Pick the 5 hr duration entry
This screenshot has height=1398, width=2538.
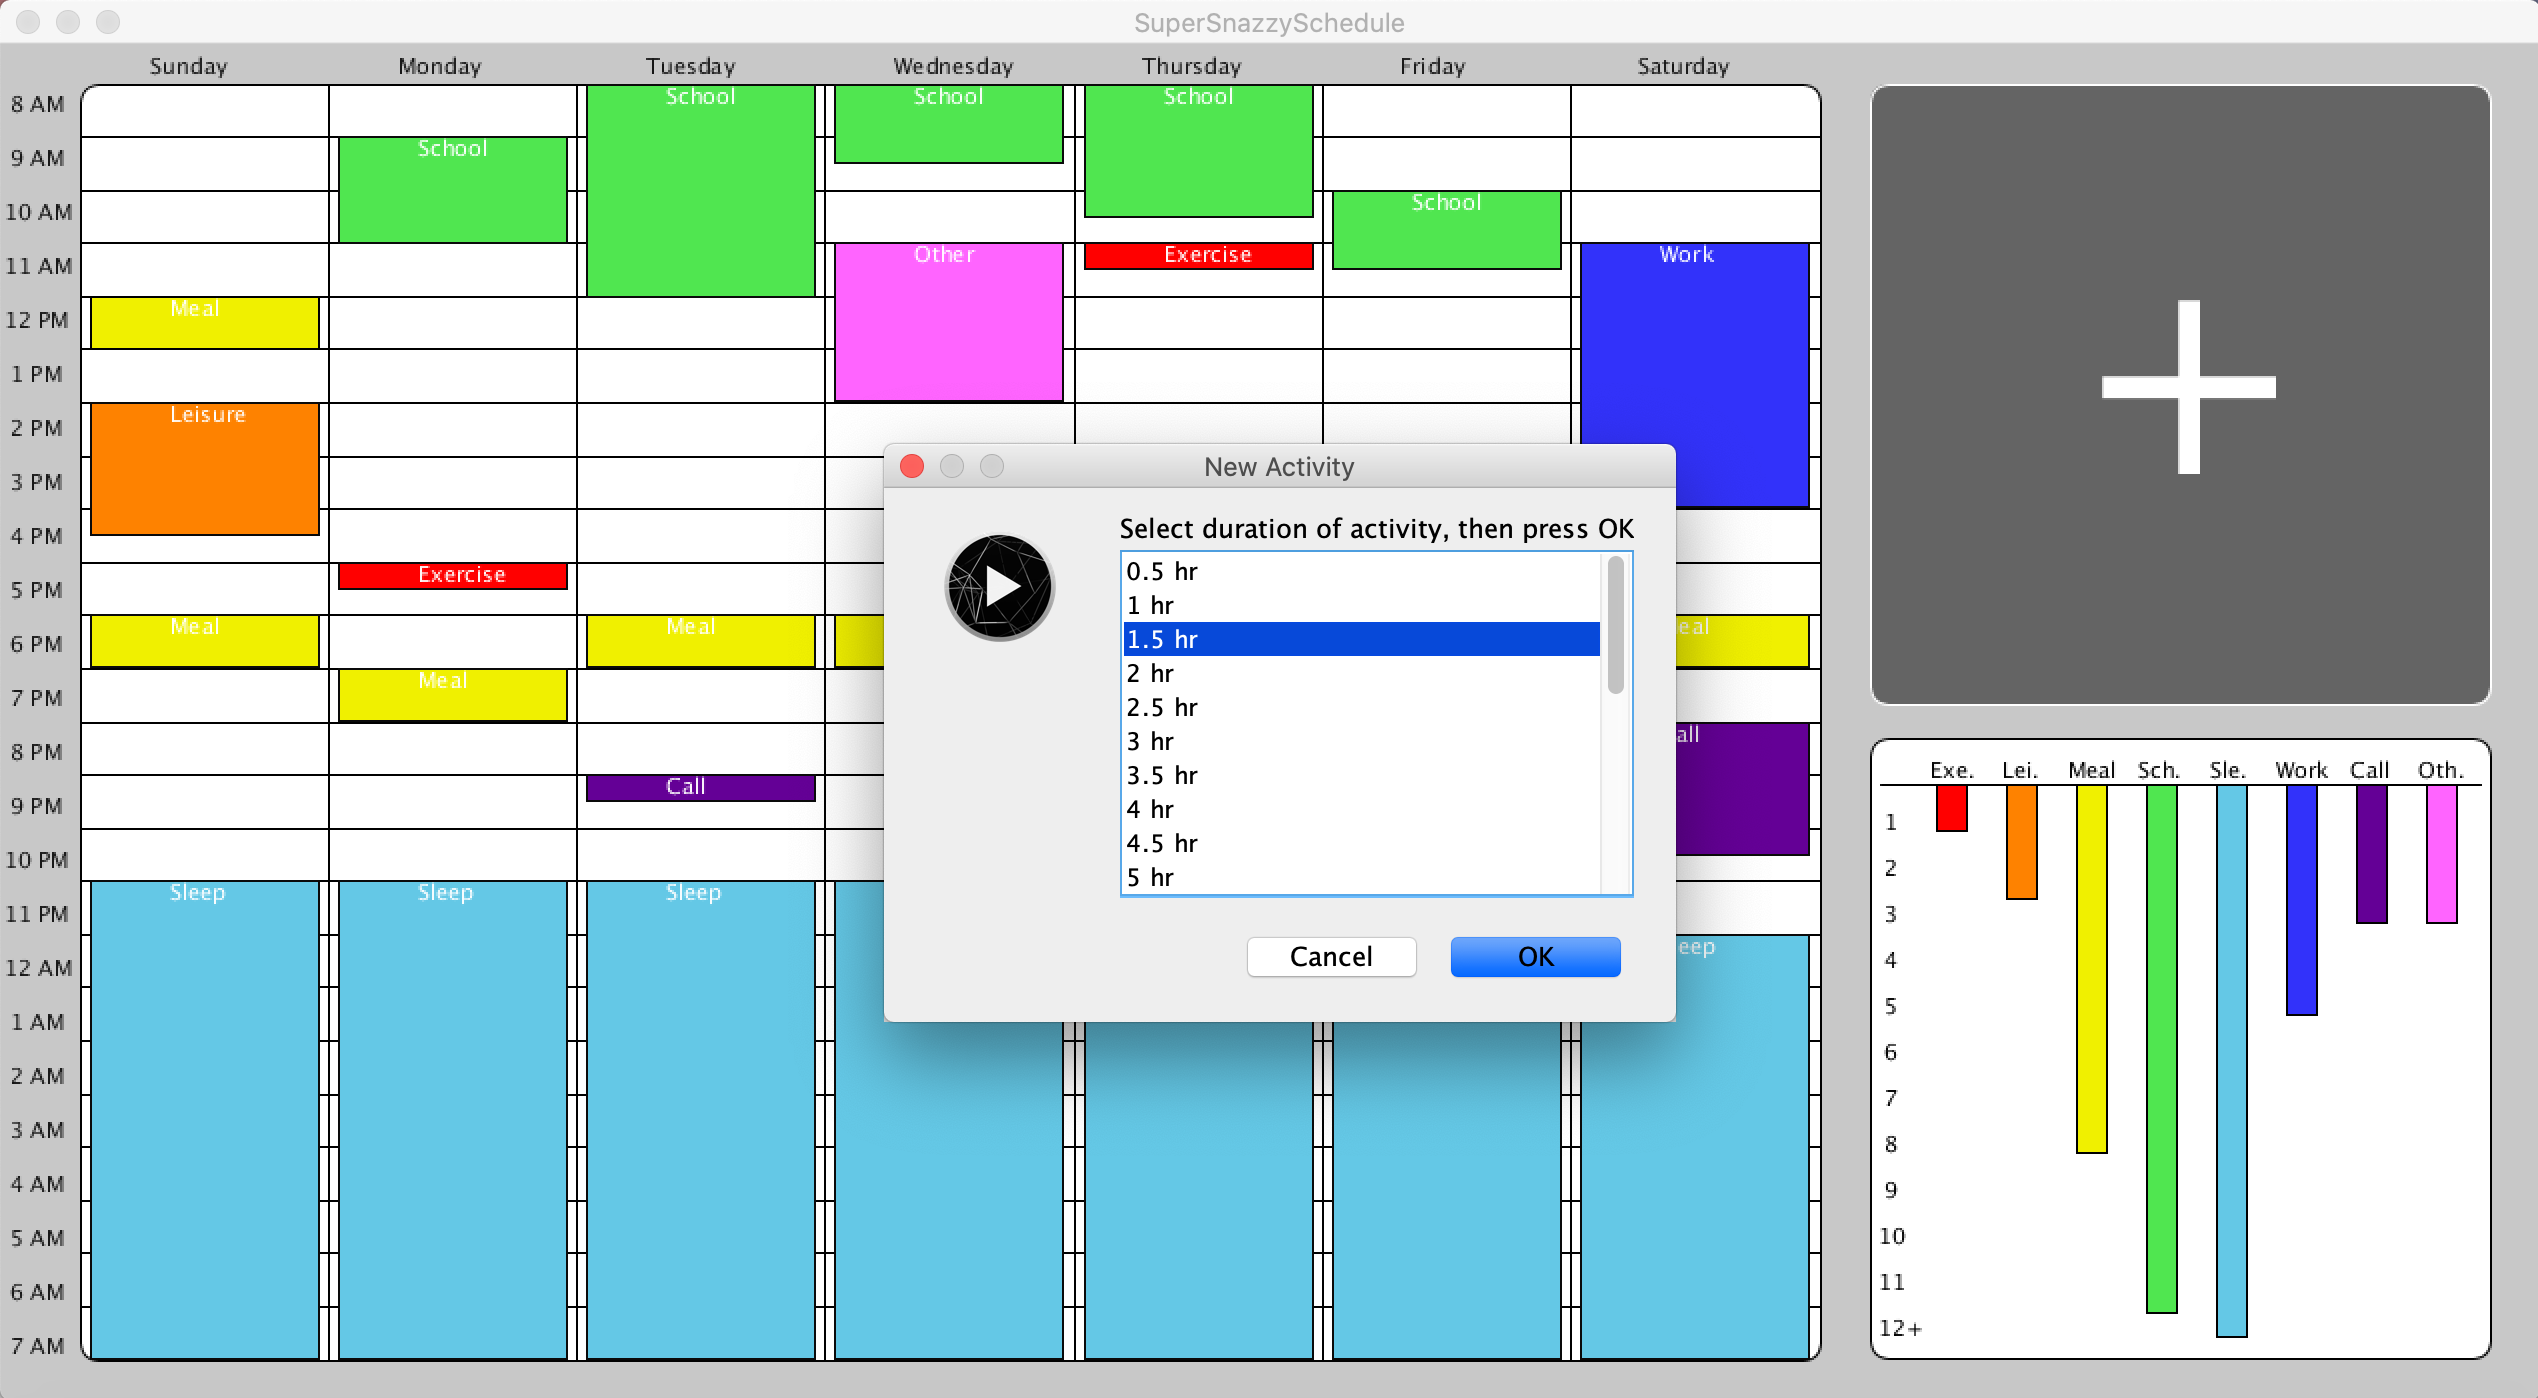[1360, 878]
